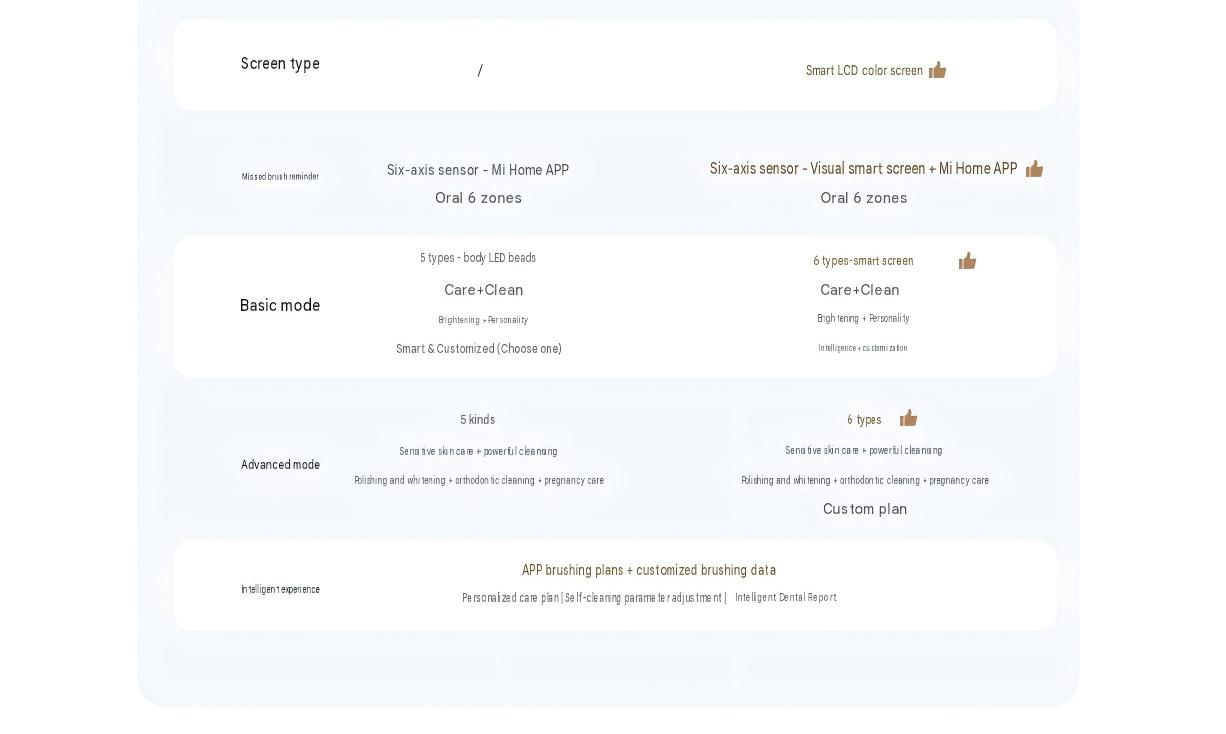Click APP brushing plans + customized brushing data

click(x=649, y=570)
